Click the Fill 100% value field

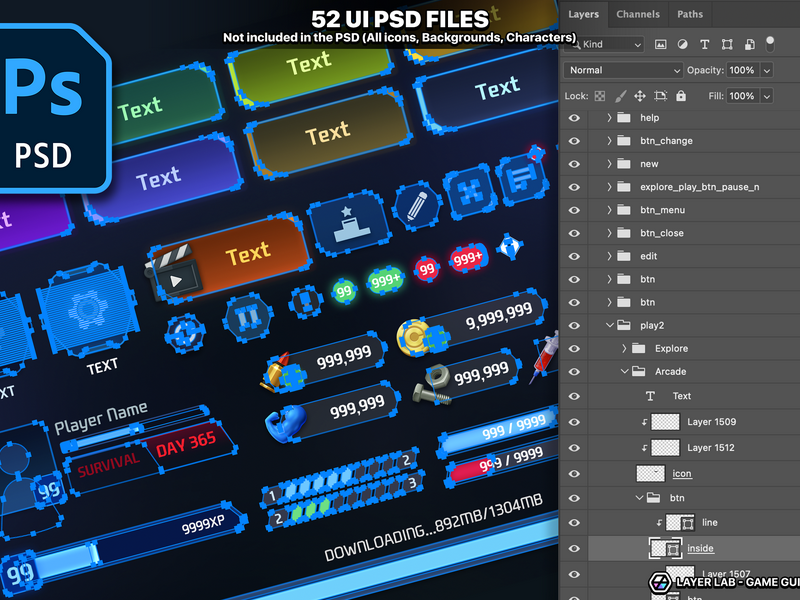tap(742, 96)
